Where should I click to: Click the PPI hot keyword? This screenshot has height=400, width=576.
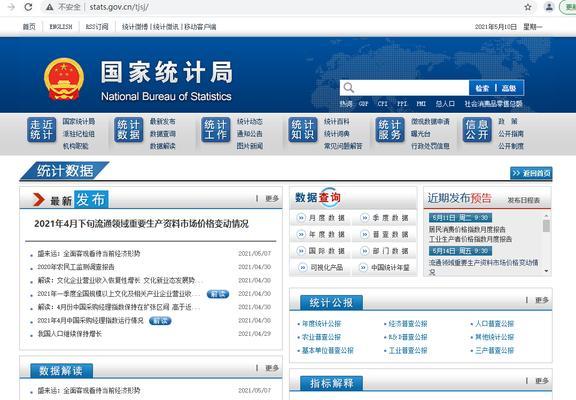tap(402, 104)
